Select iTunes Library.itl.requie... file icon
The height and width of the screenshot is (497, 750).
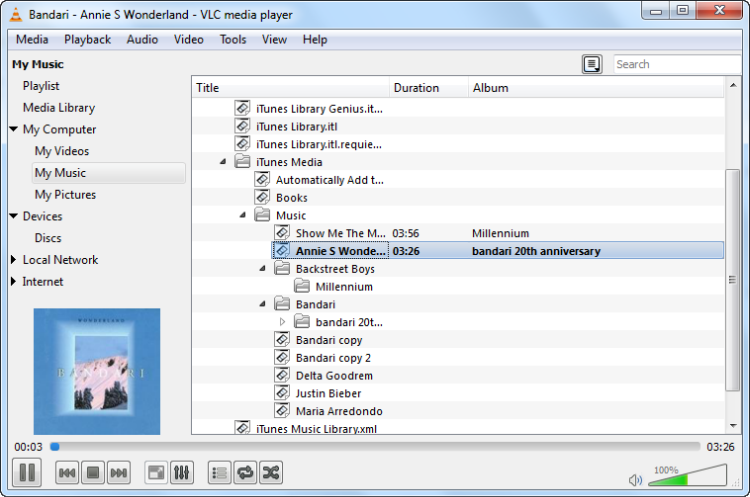(243, 144)
